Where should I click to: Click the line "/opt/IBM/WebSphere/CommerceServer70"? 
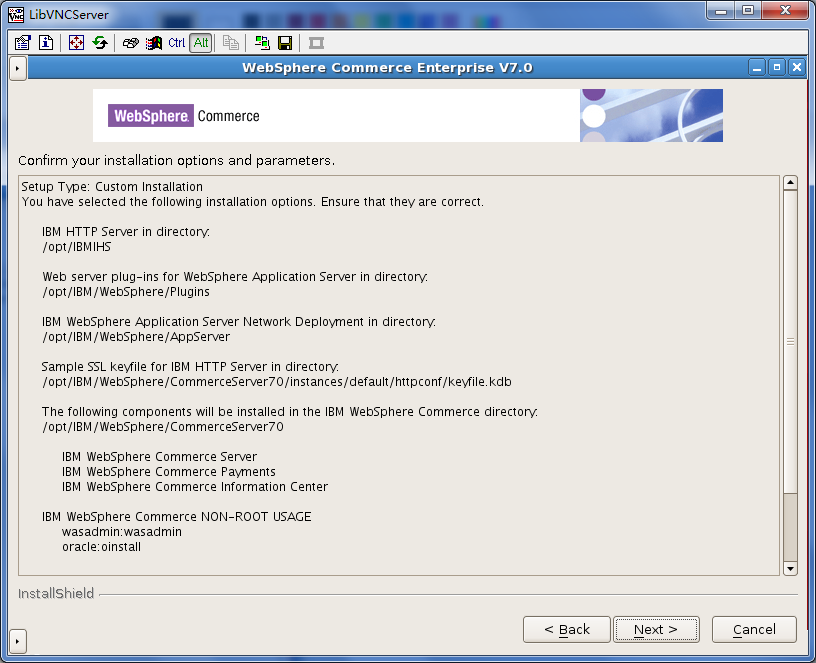point(163,427)
